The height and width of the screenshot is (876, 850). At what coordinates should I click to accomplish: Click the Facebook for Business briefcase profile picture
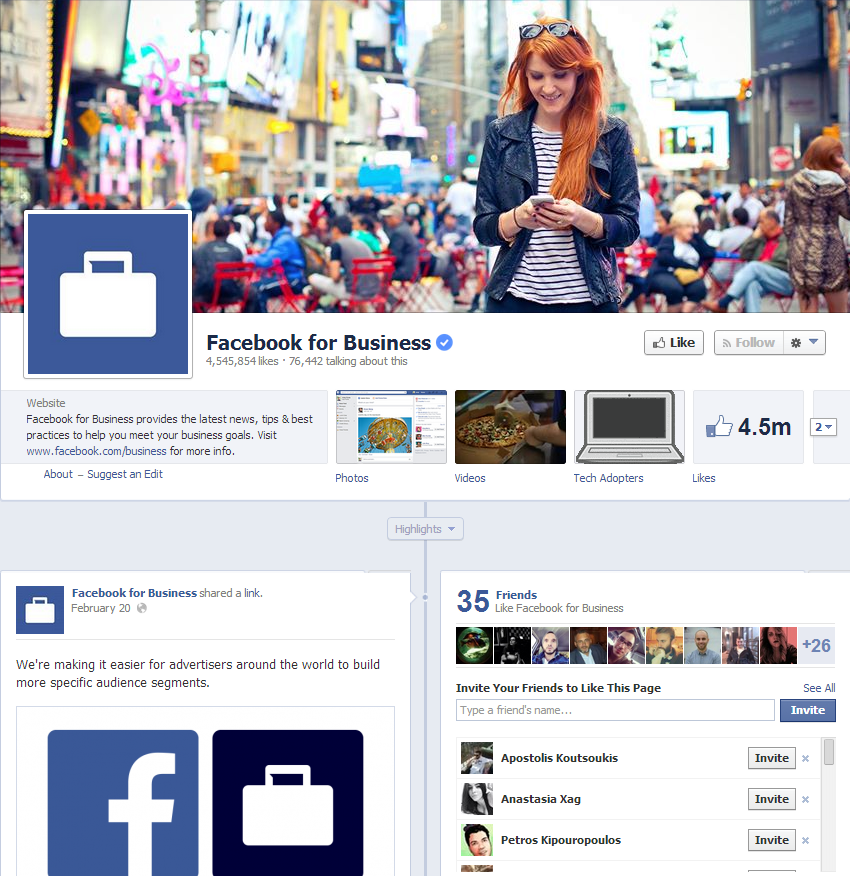click(108, 294)
